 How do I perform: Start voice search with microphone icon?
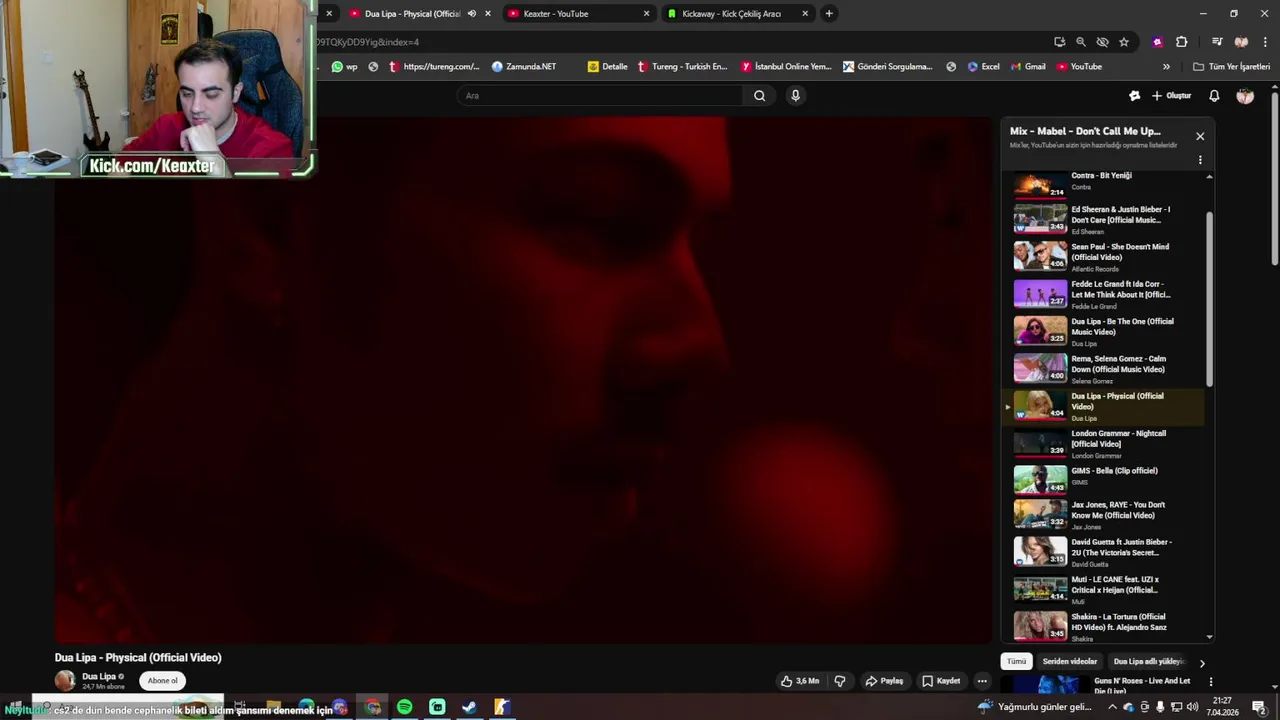pyautogui.click(x=796, y=96)
